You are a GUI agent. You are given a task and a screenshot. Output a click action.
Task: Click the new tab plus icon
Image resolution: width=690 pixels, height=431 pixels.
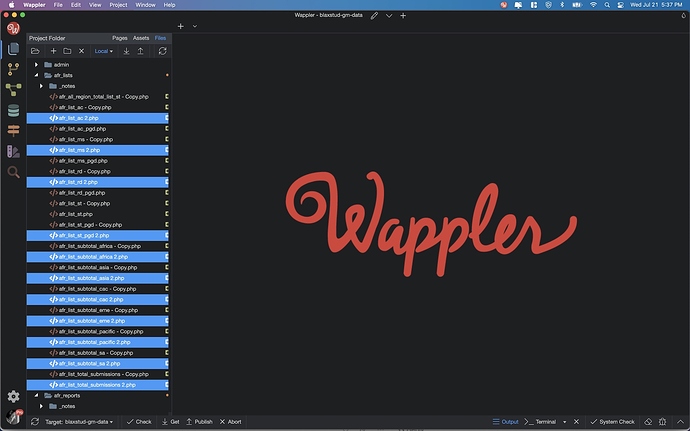(x=180, y=26)
